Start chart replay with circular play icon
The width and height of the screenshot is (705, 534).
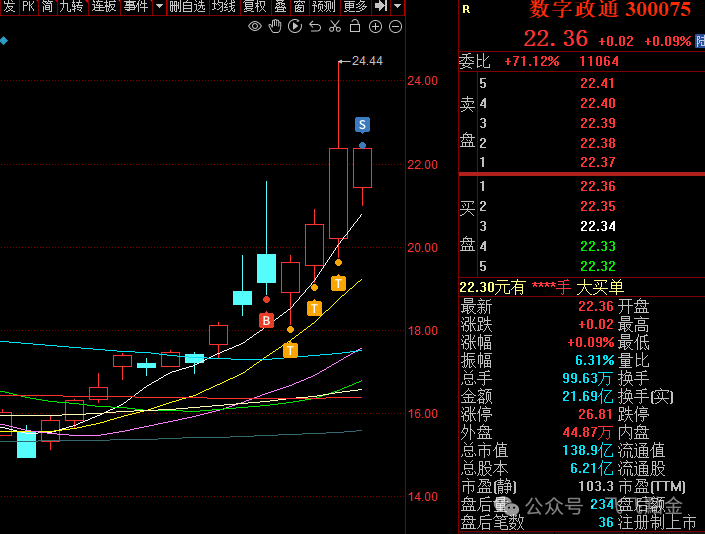(295, 27)
